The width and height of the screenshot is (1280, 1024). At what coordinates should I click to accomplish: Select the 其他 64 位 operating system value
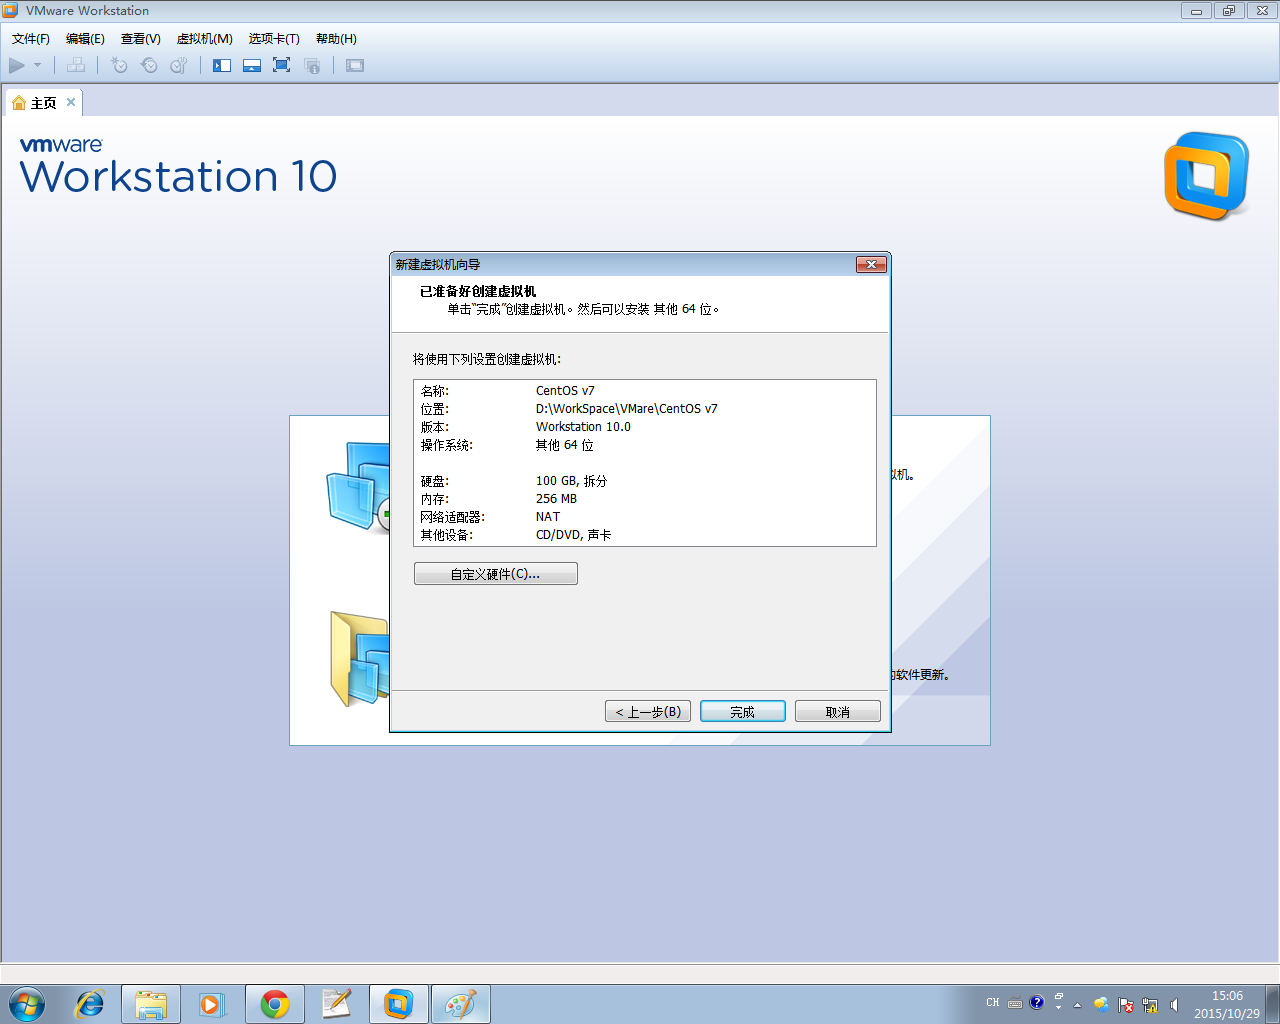(564, 445)
